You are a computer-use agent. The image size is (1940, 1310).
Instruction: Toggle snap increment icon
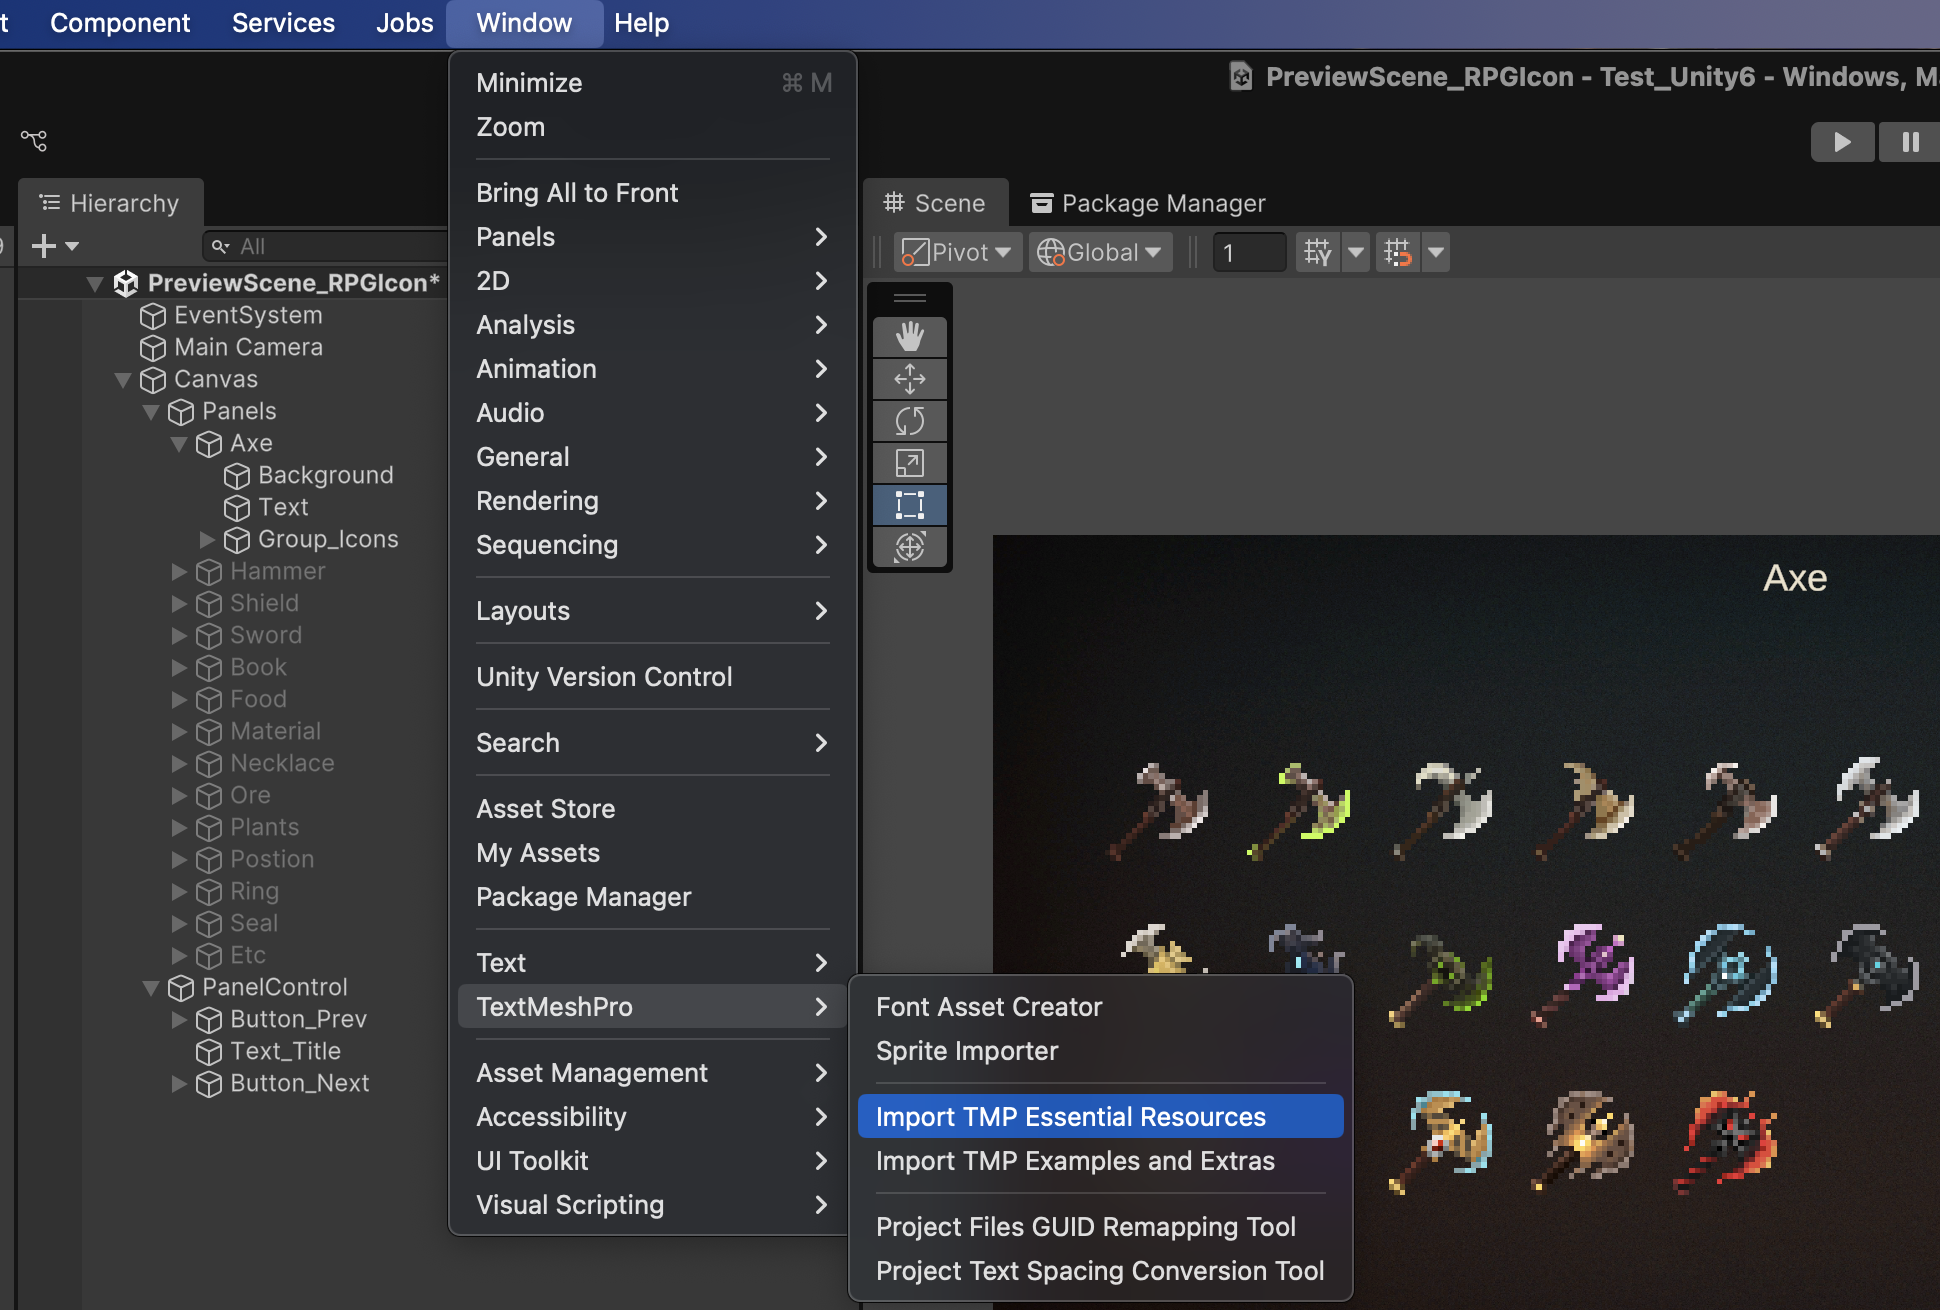point(1398,252)
